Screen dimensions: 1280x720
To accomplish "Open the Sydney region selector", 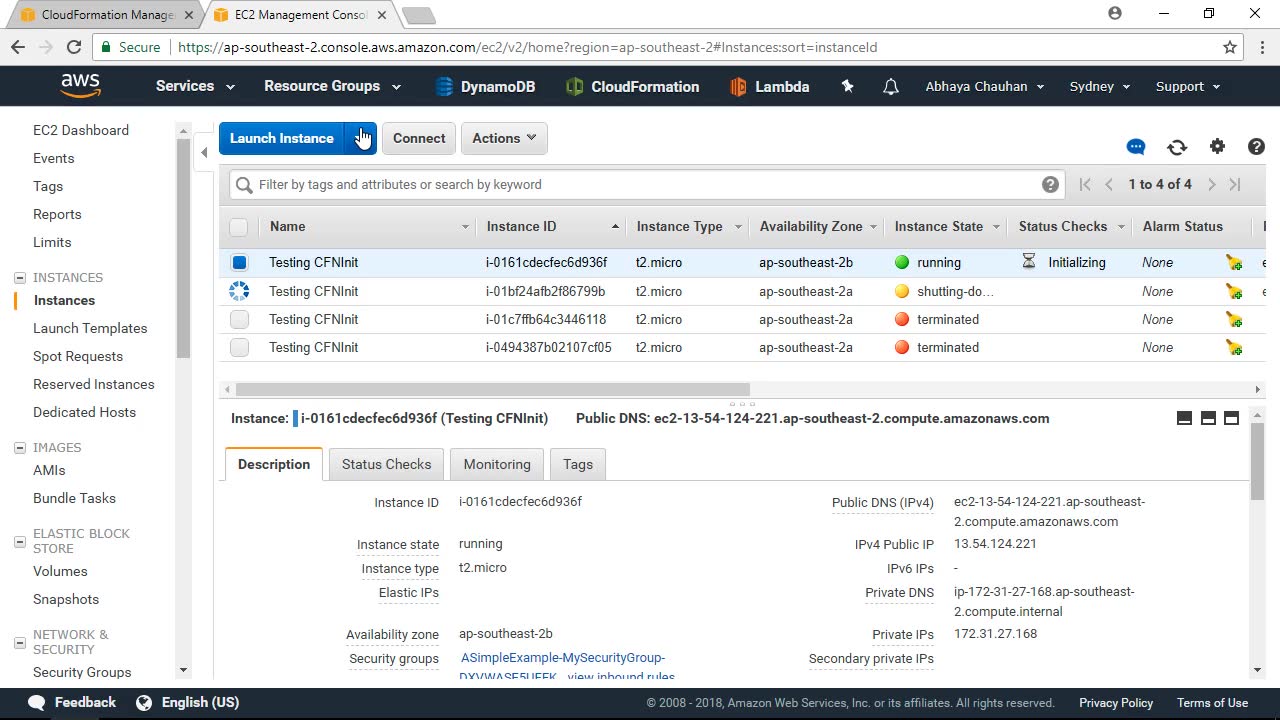I will point(1100,86).
